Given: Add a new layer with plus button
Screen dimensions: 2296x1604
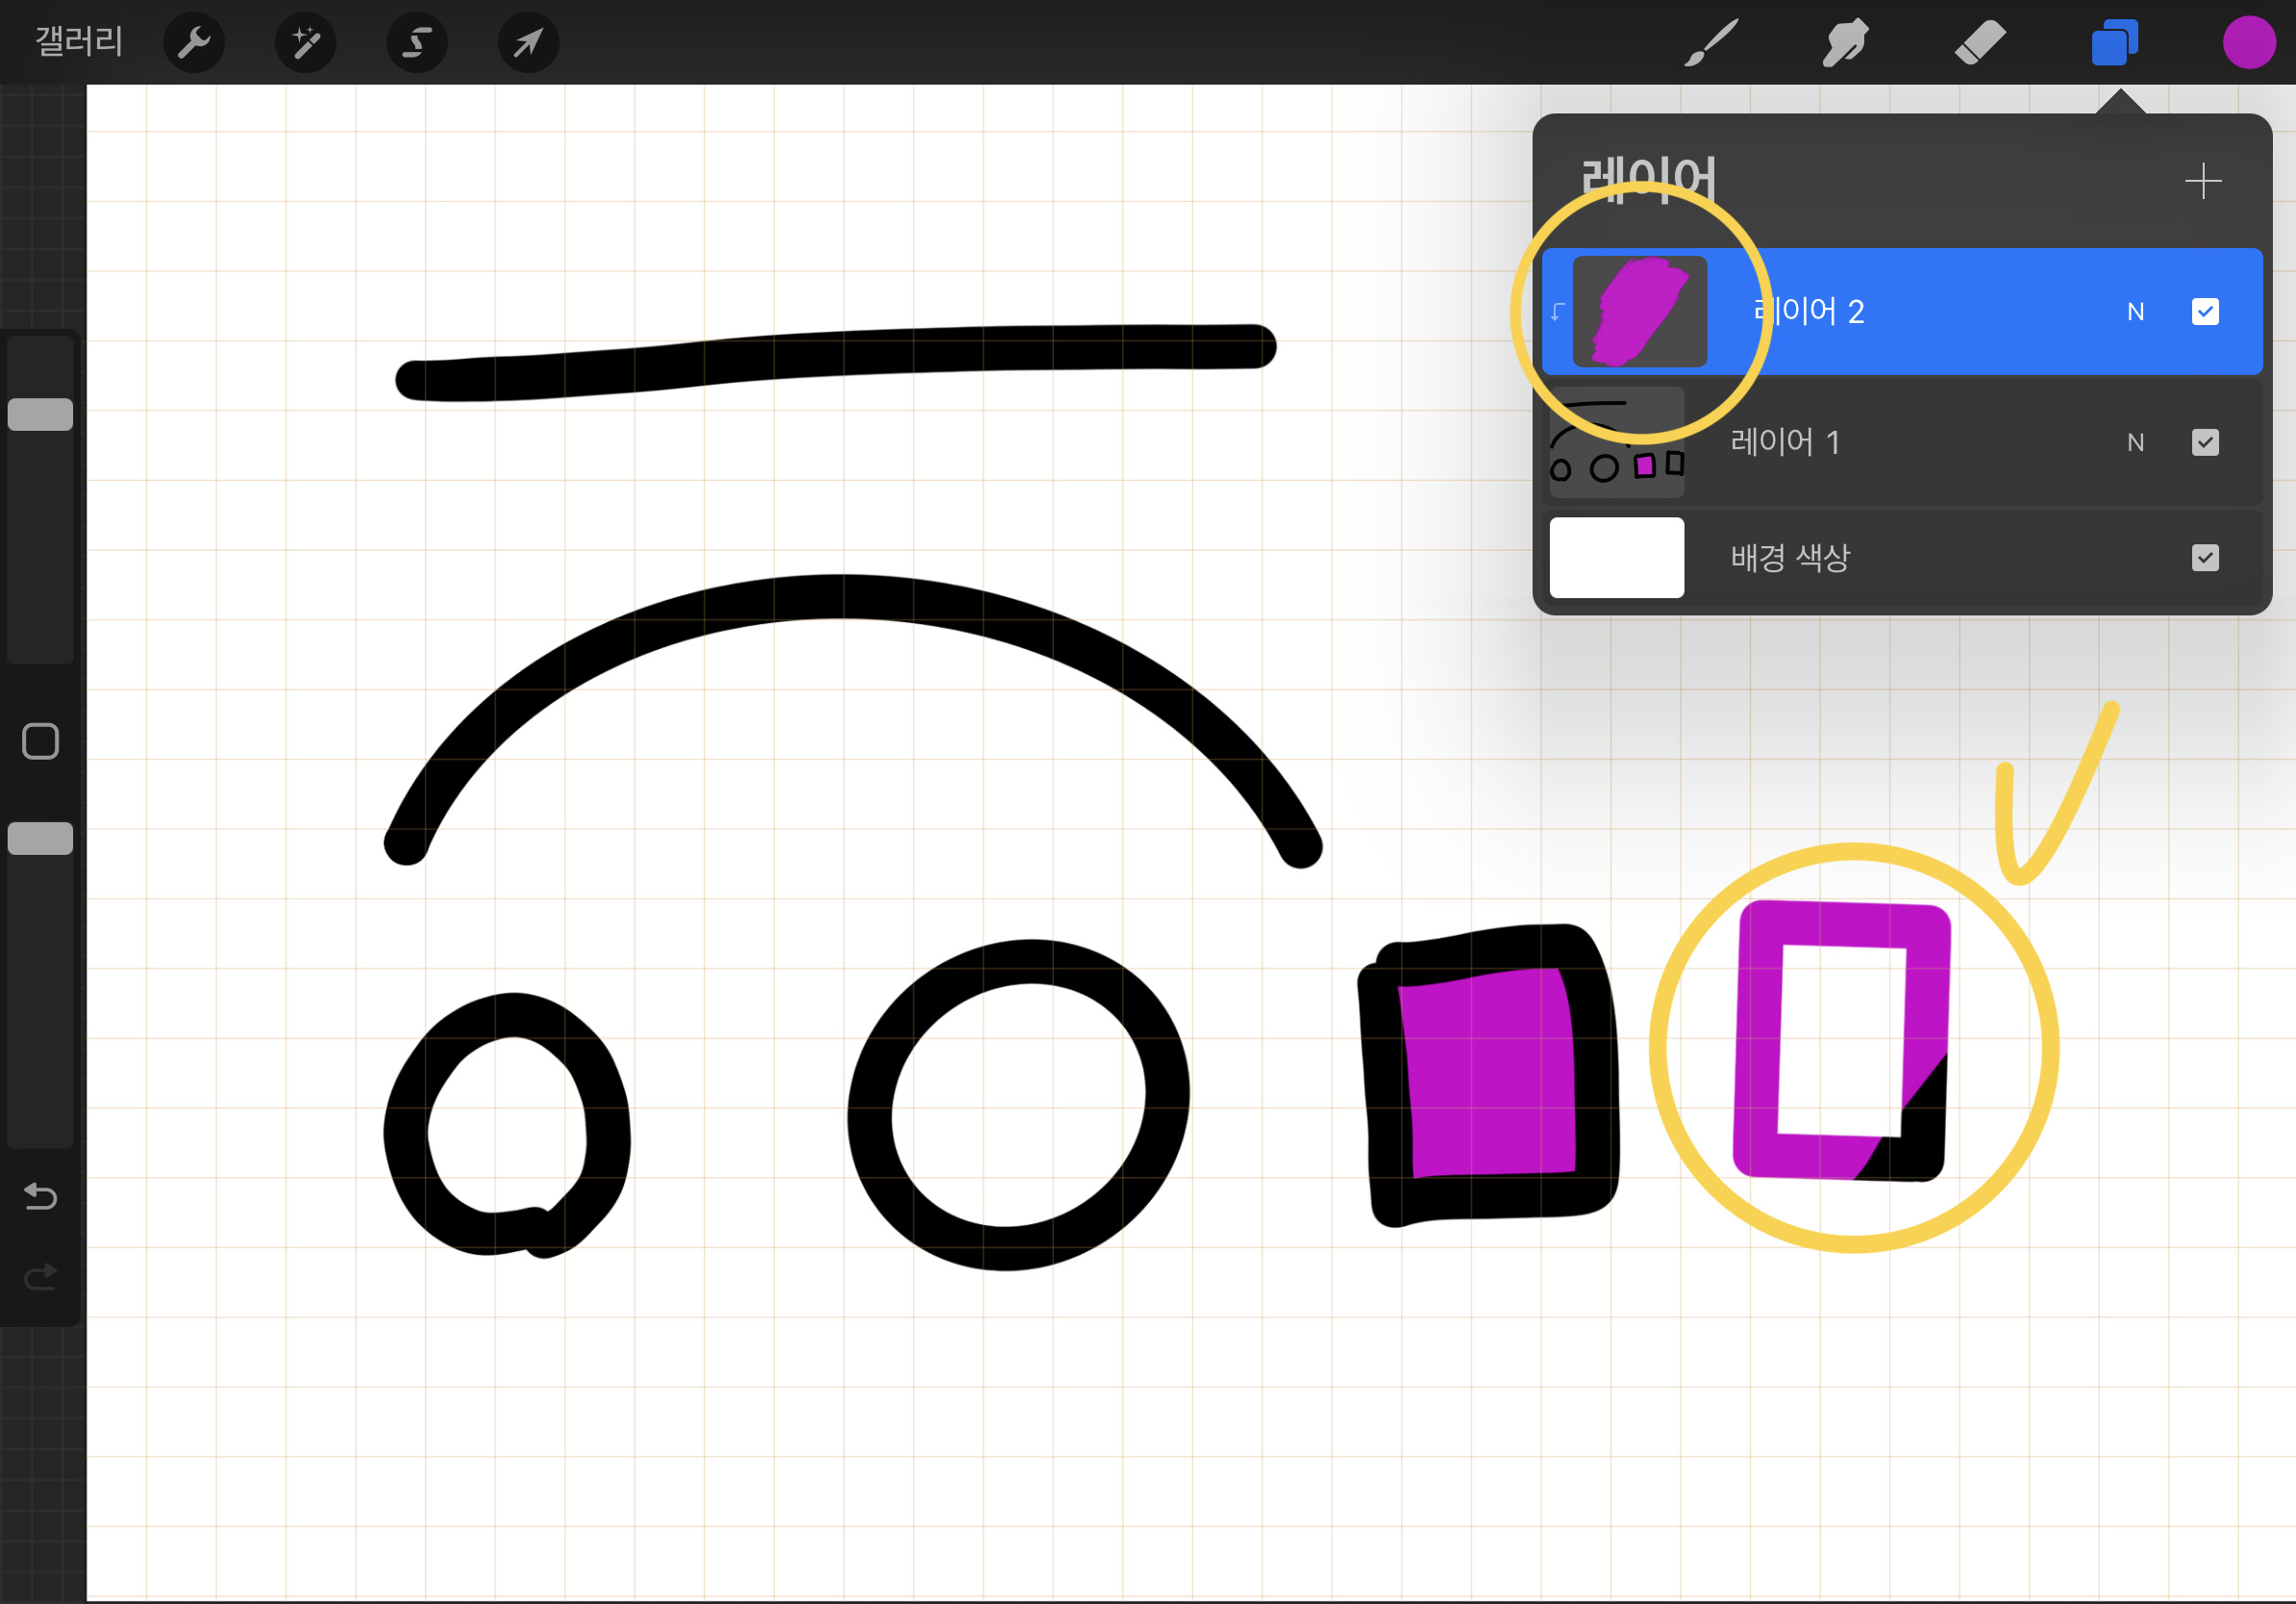Looking at the screenshot, I should [x=2203, y=181].
